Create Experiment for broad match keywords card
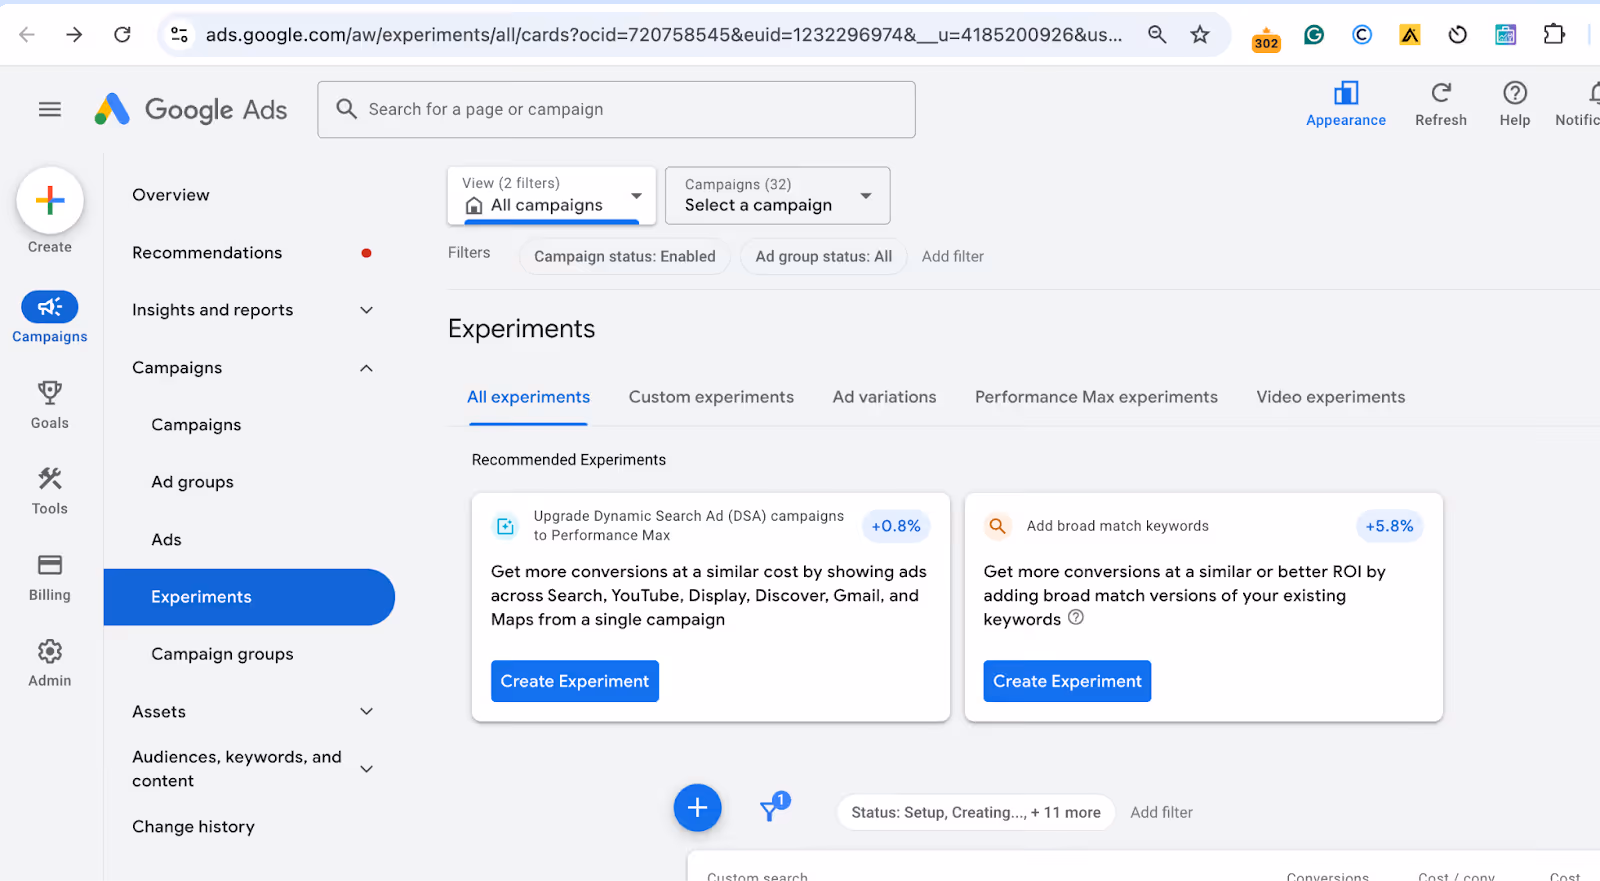This screenshot has width=1600, height=881. [1067, 681]
